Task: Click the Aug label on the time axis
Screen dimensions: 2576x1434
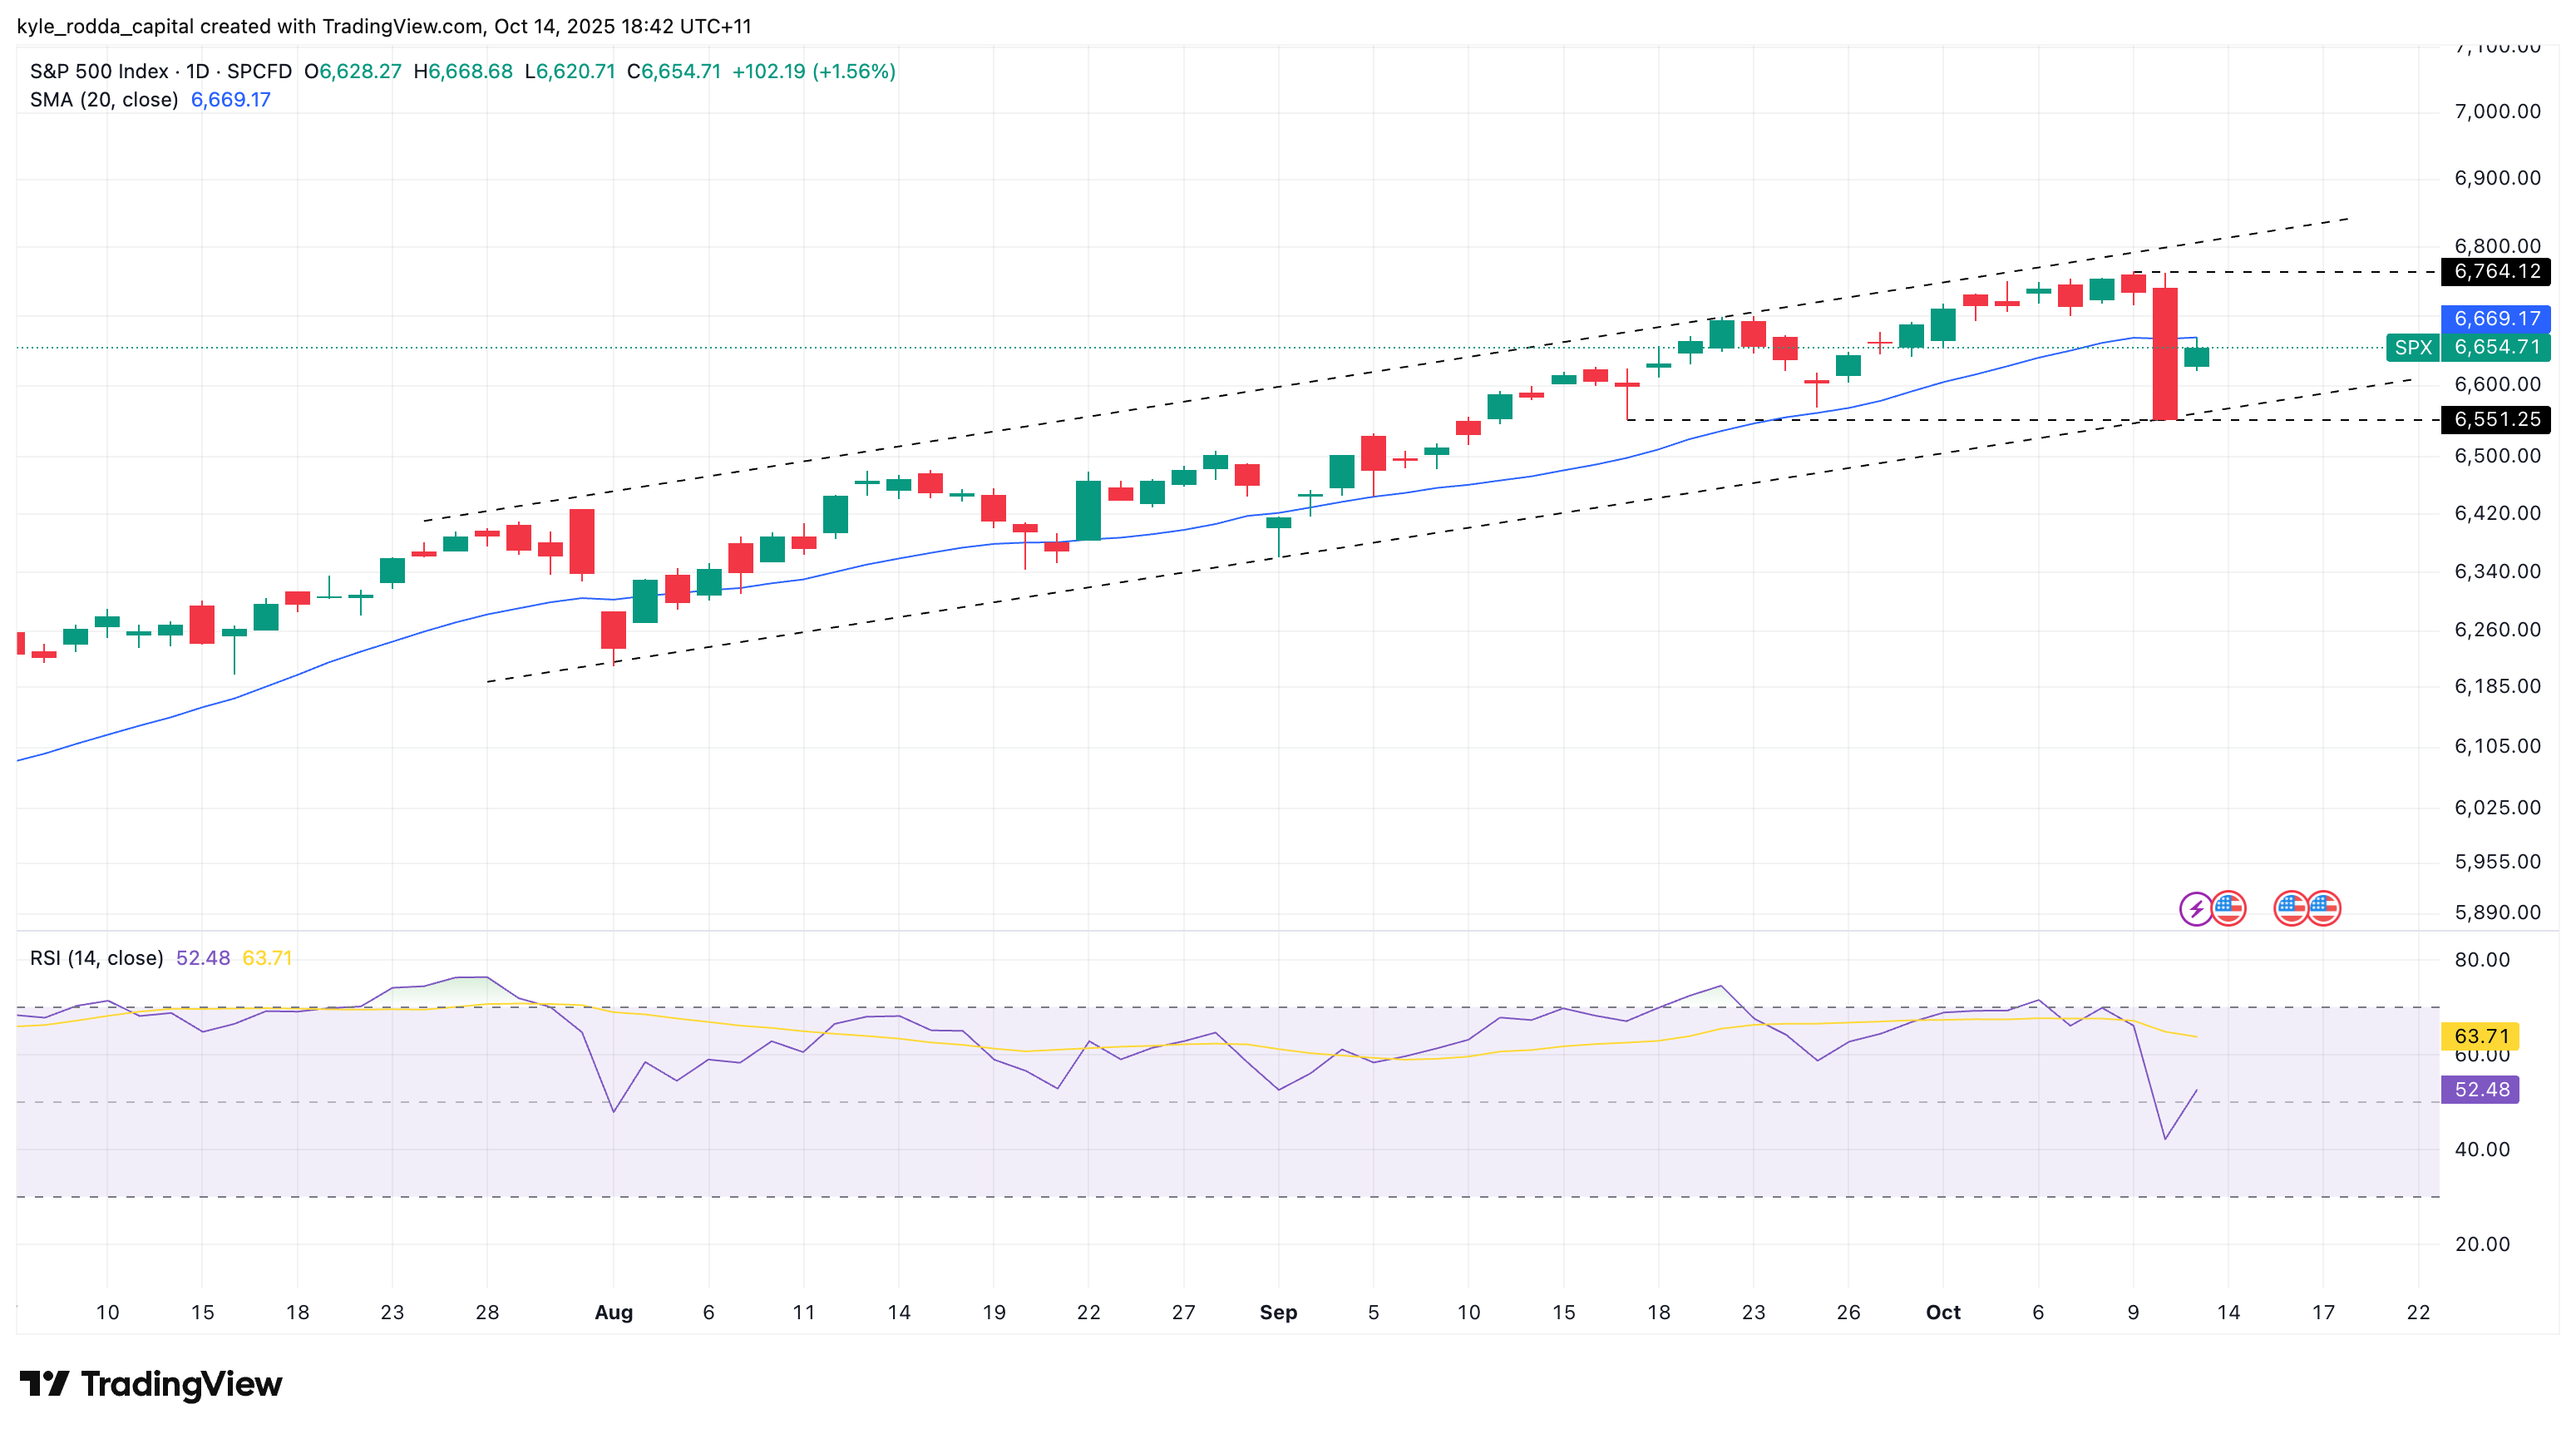Action: tap(613, 1312)
